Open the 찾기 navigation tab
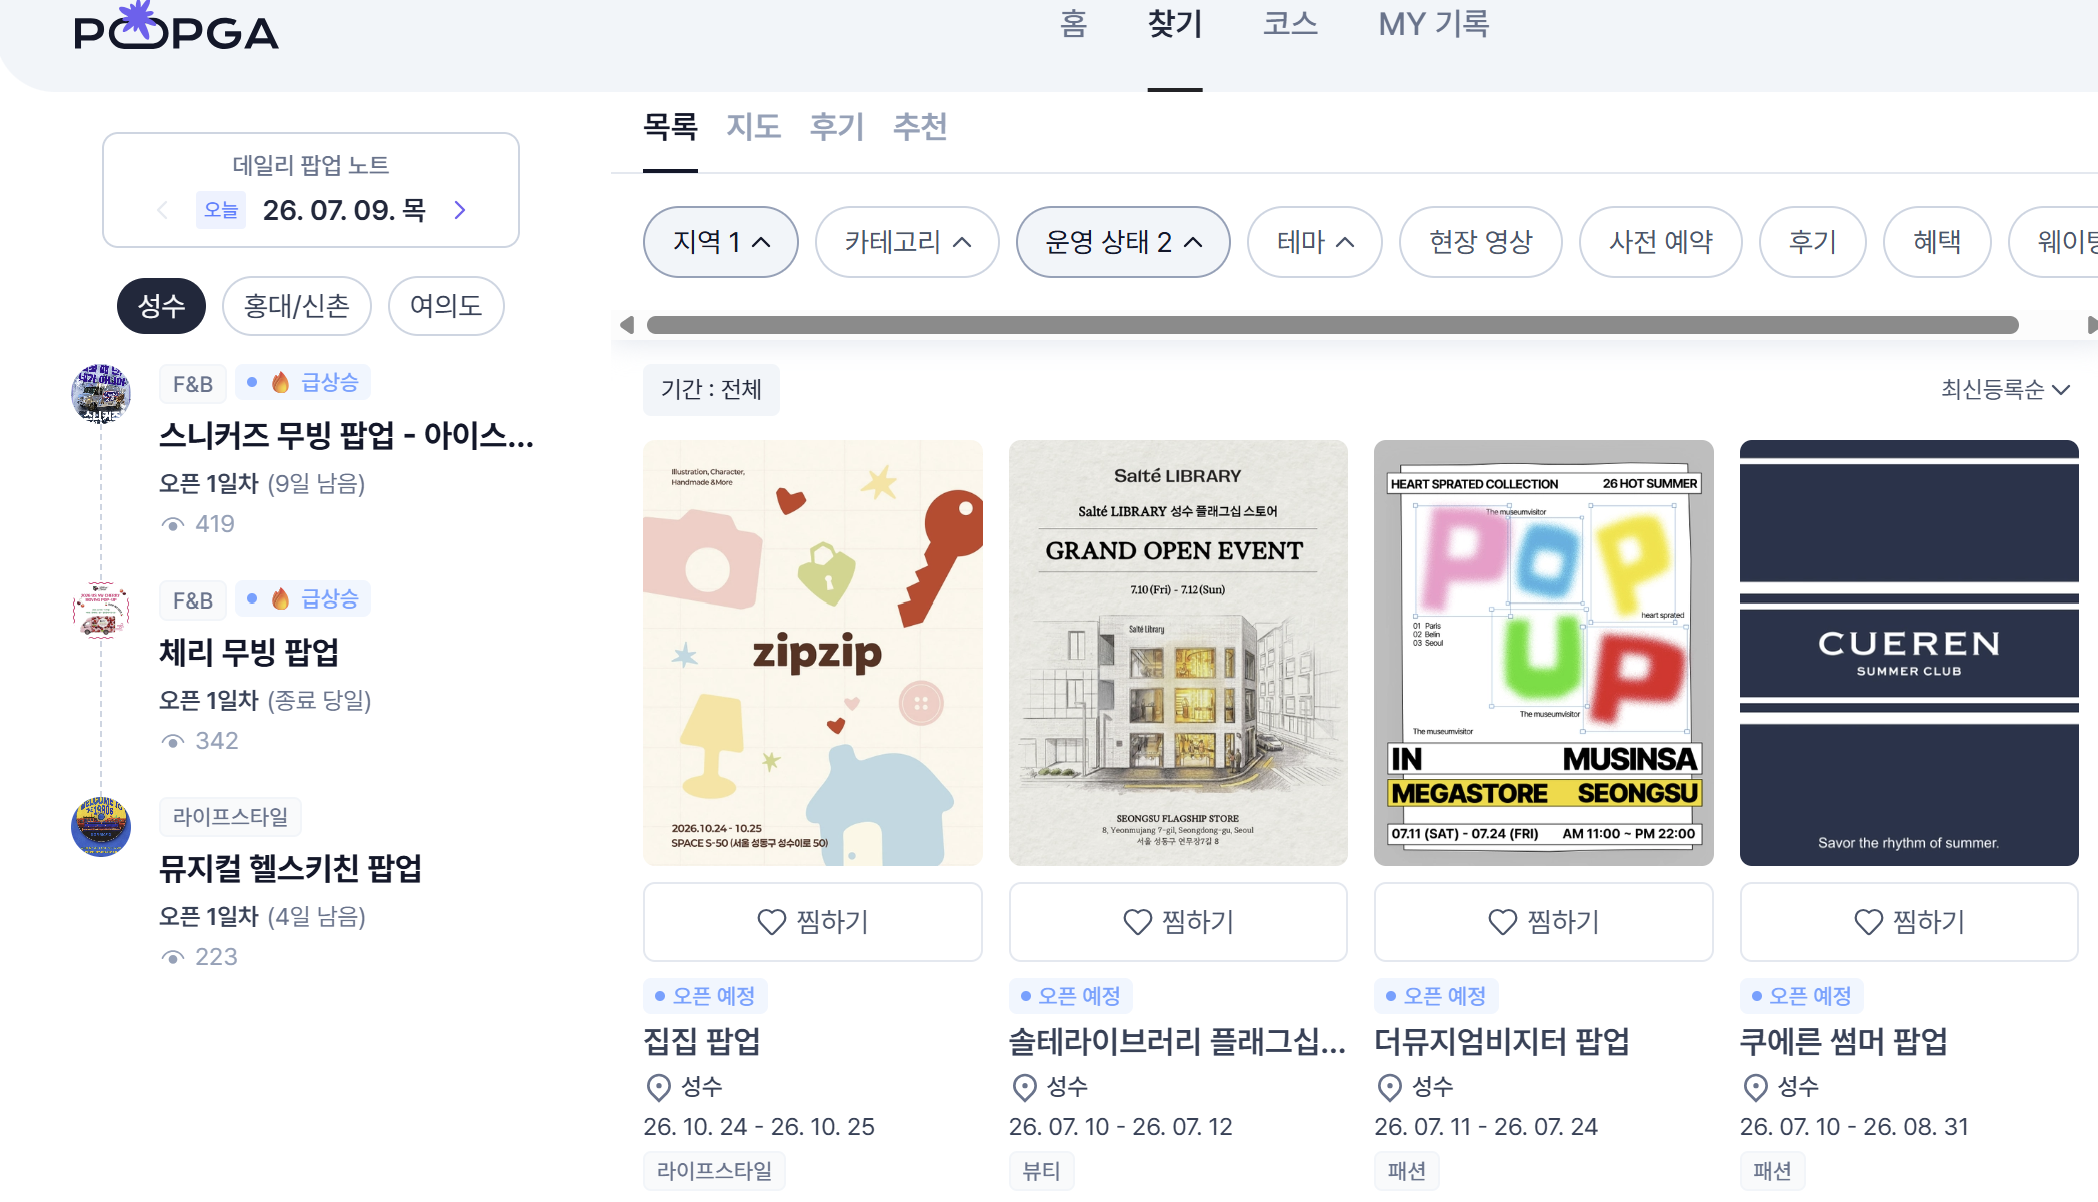This screenshot has width=2098, height=1202. [x=1175, y=24]
